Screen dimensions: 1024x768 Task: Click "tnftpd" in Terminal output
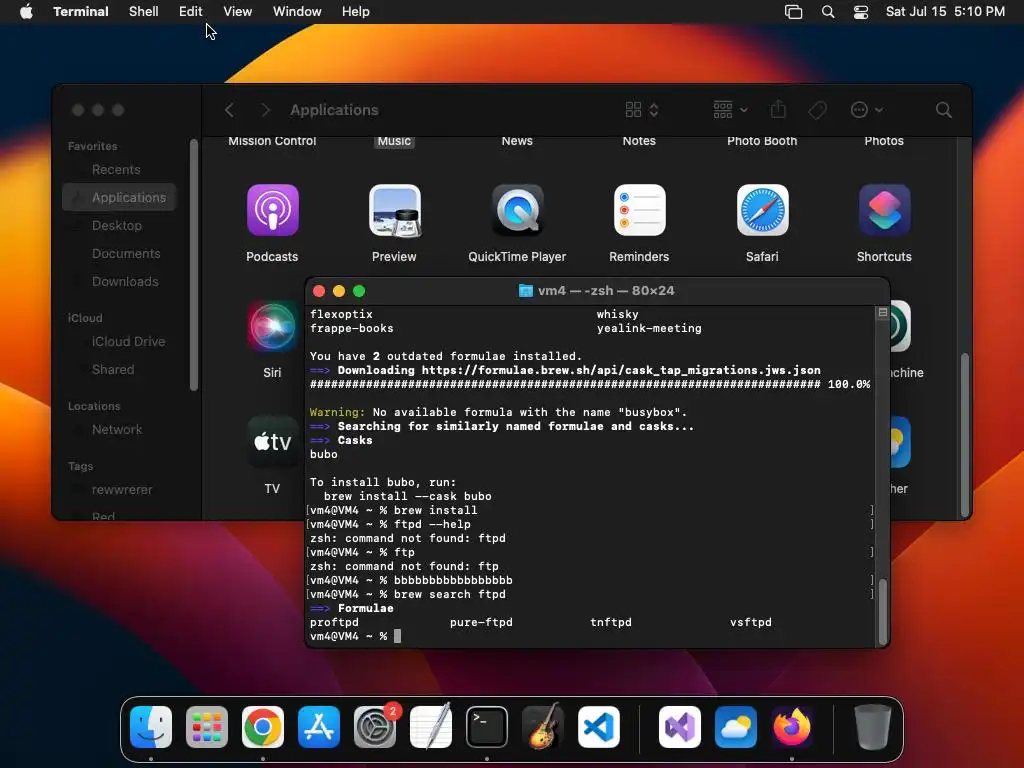611,622
